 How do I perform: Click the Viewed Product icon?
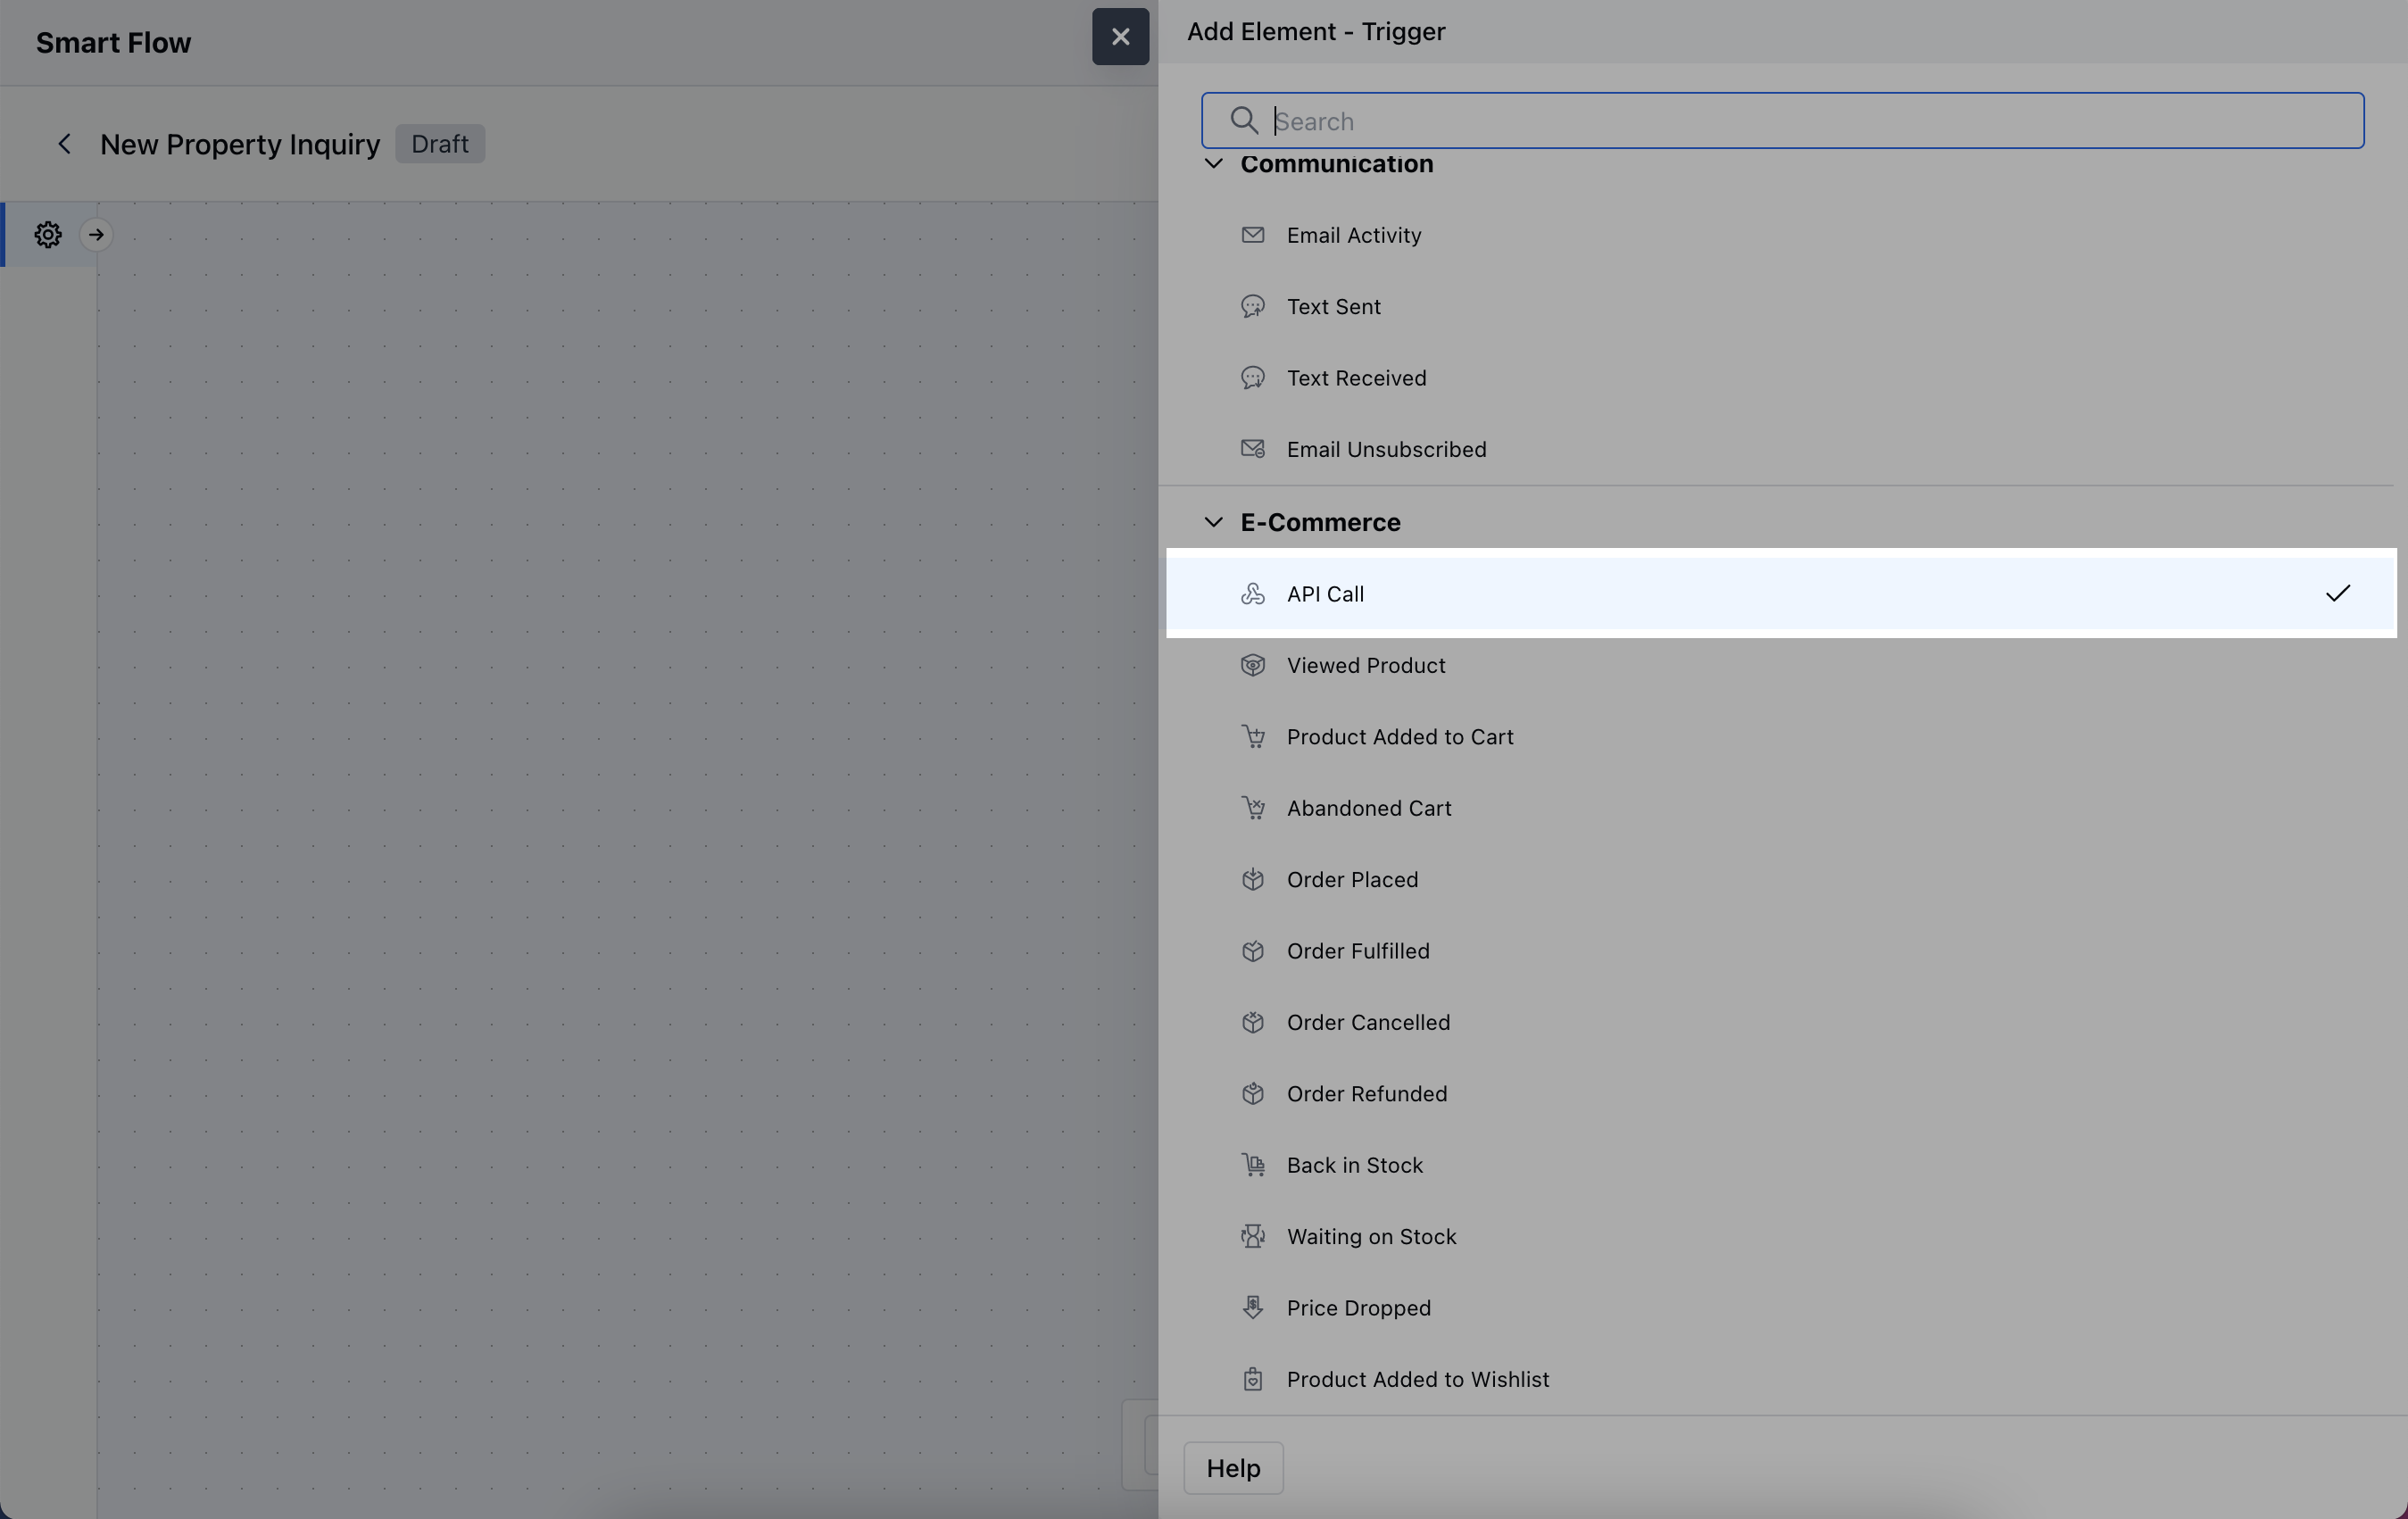(x=1252, y=665)
